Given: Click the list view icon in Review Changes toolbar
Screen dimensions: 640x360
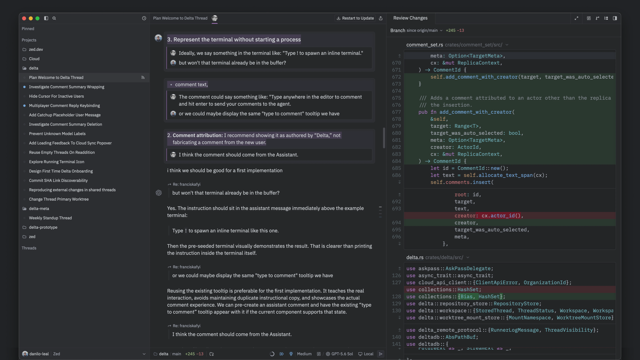Looking at the screenshot, I should coord(606,18).
